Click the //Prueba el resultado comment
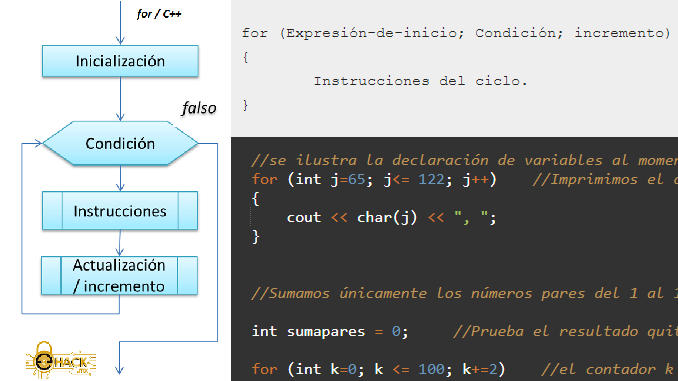678x381 pixels. tap(565, 332)
